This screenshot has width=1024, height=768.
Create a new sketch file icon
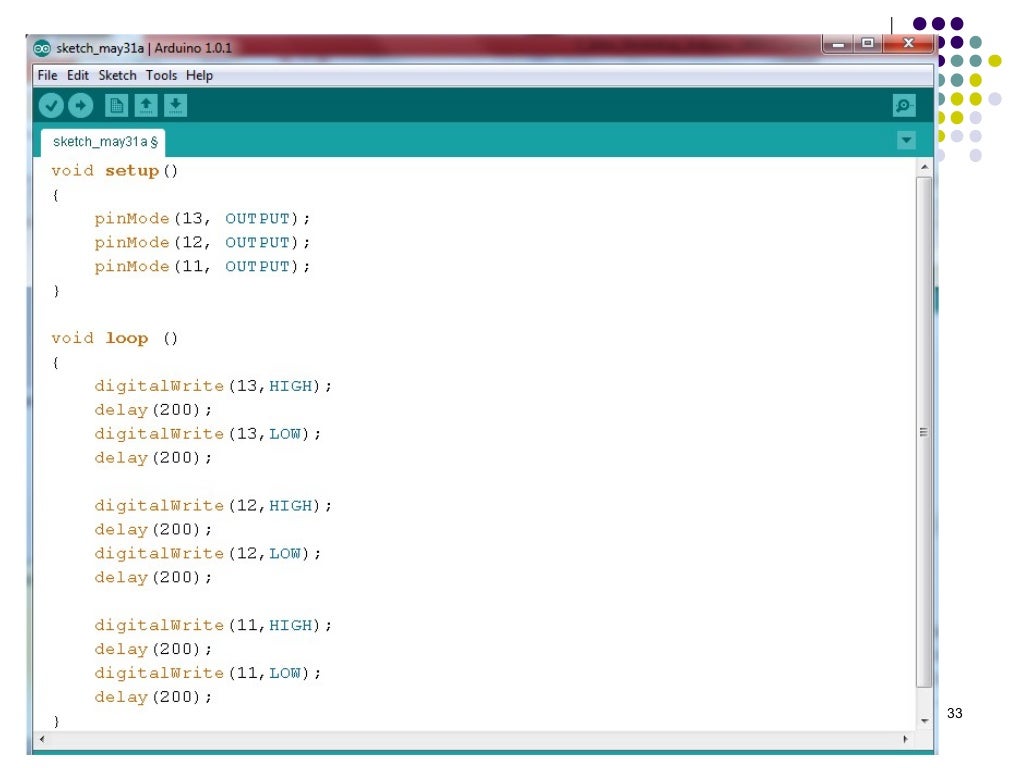click(117, 105)
